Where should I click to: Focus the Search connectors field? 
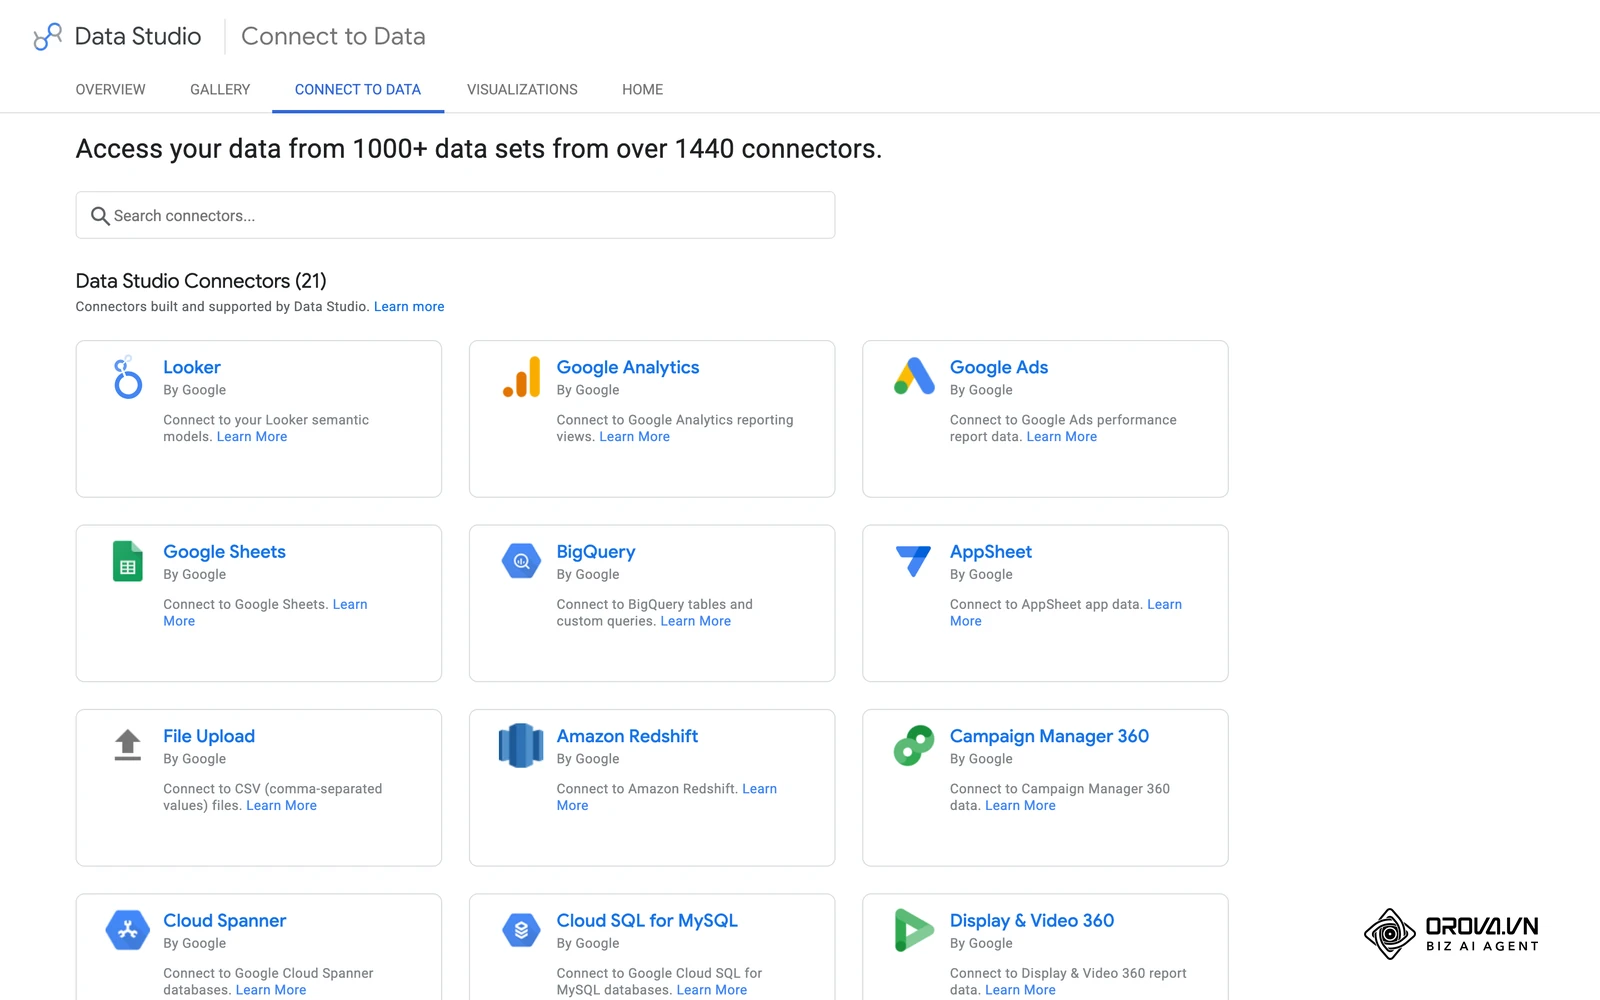455,215
